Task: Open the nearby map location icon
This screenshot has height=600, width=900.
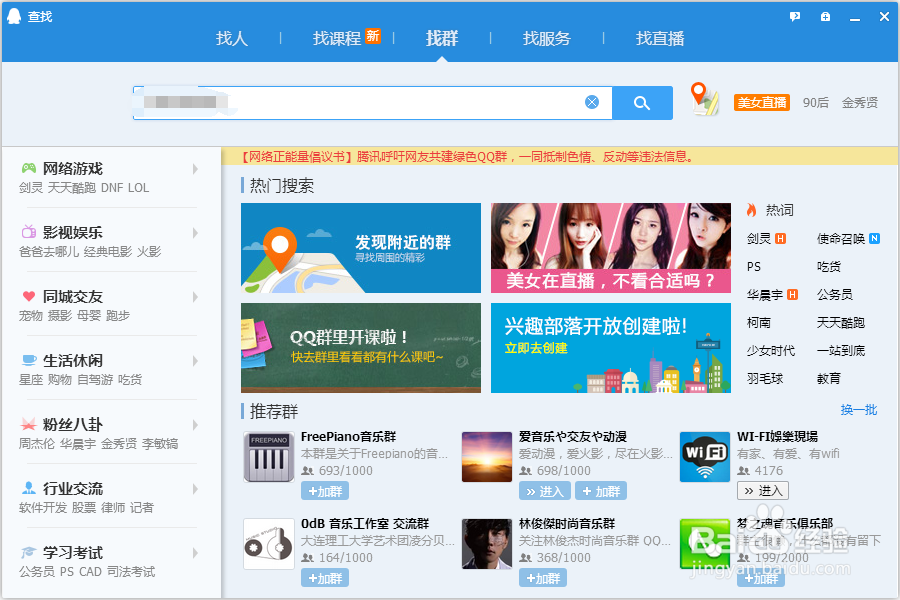Action: [704, 99]
